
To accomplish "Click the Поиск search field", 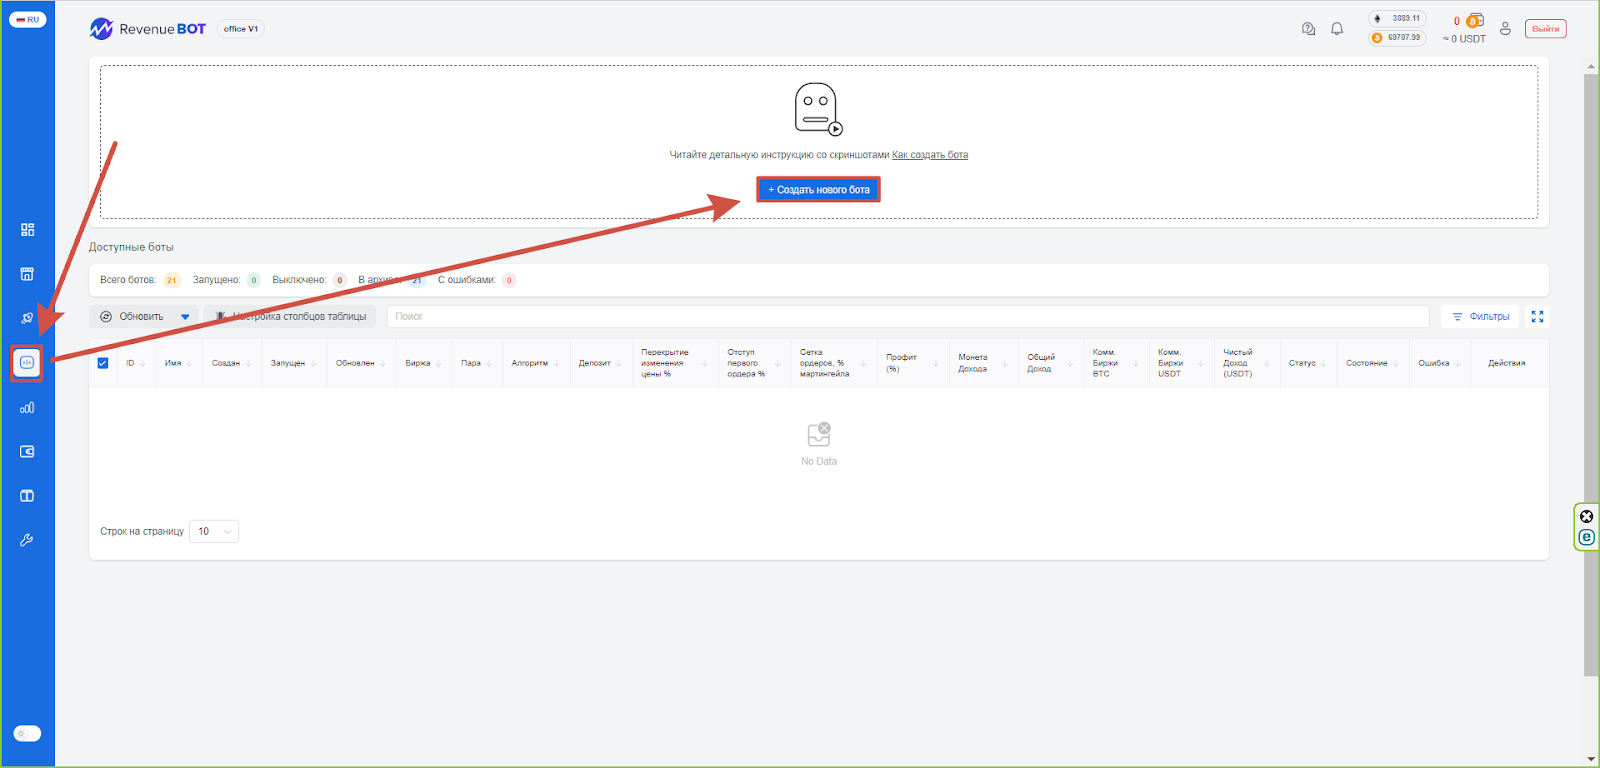I will click(x=907, y=317).
